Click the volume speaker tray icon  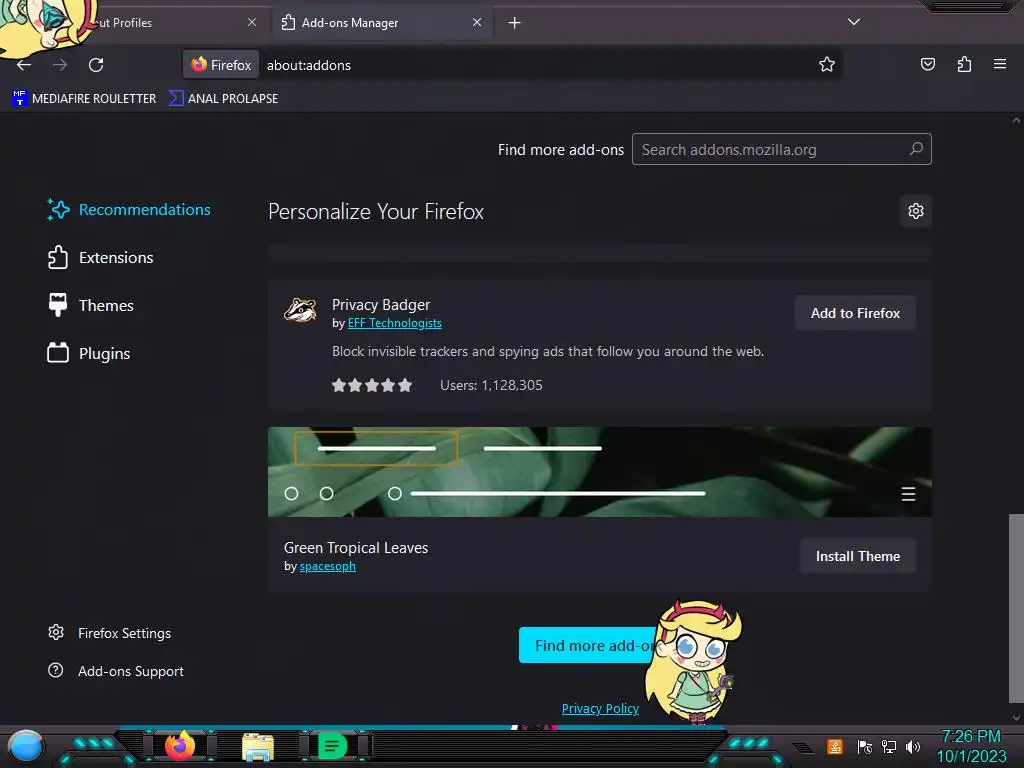coord(913,747)
